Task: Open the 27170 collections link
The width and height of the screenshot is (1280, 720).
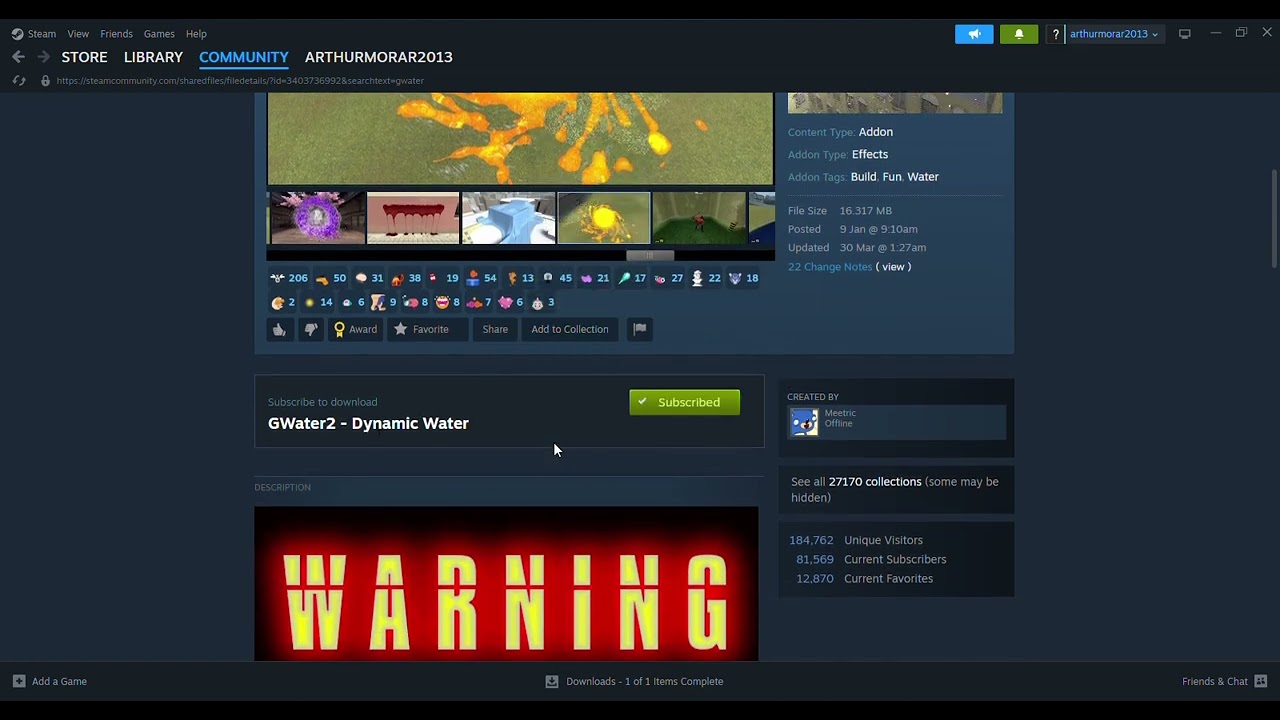Action: coord(875,482)
